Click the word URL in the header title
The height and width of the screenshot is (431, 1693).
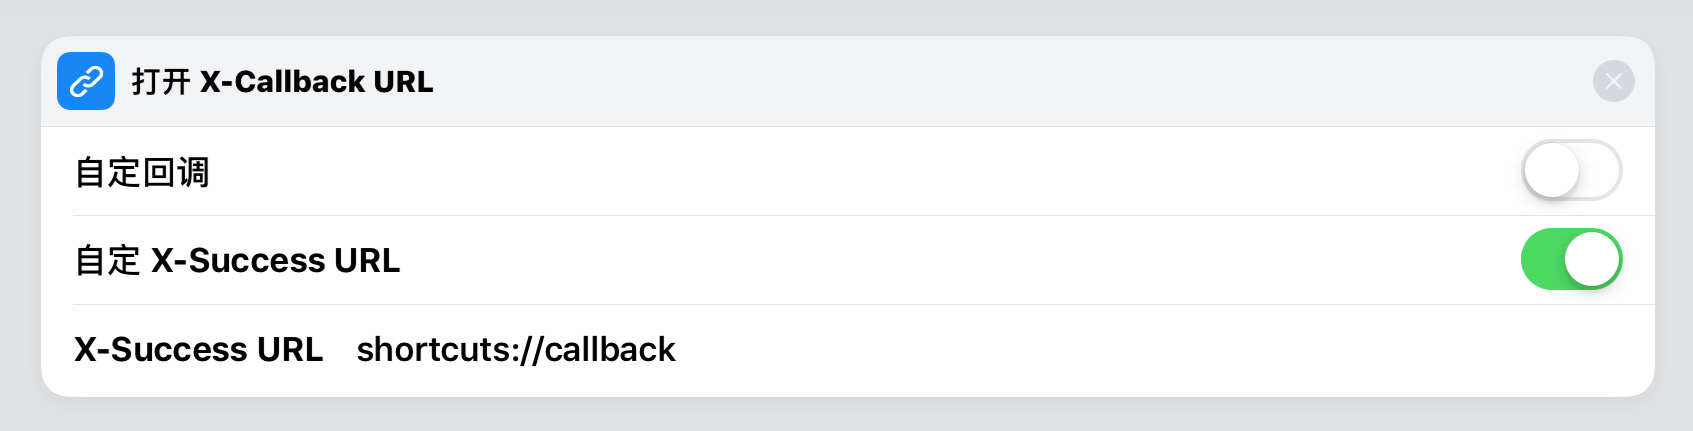(402, 82)
